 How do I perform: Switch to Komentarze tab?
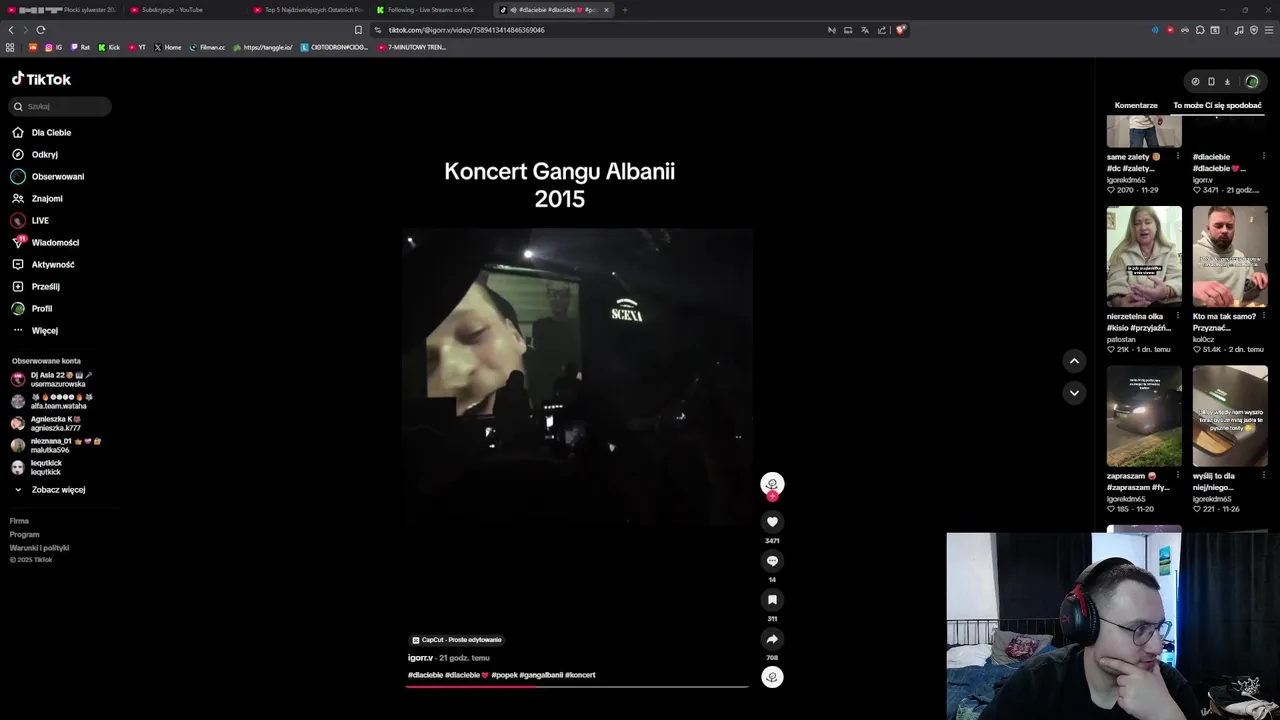(1136, 105)
